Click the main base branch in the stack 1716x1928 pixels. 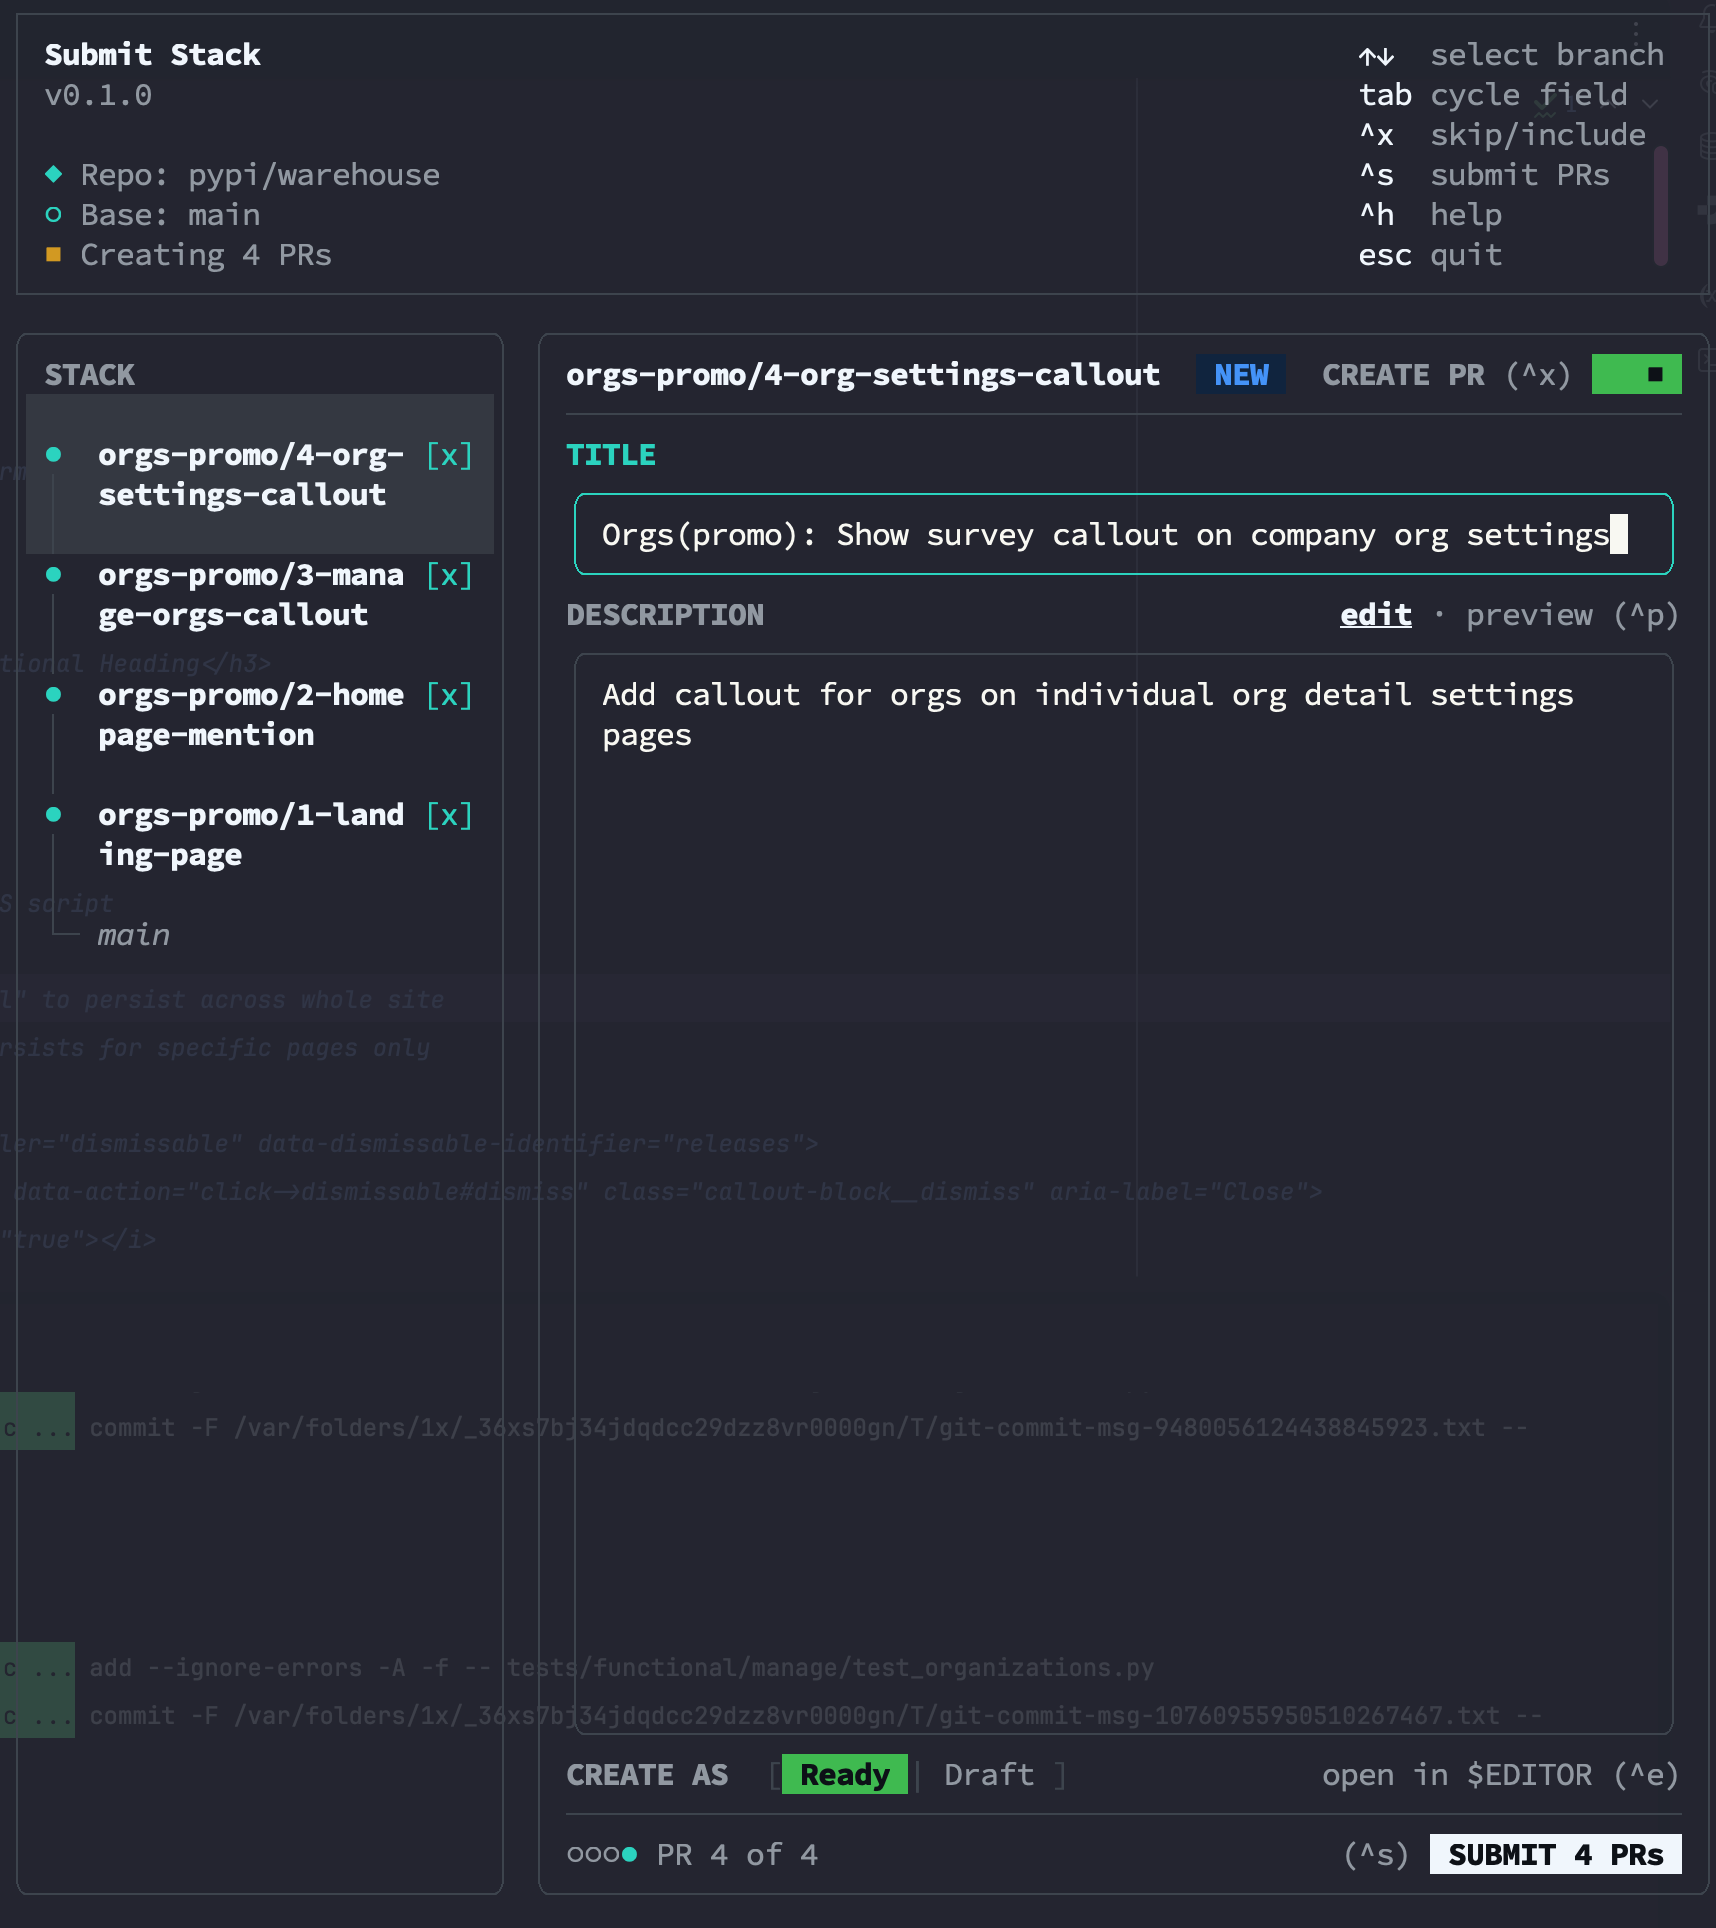133,935
